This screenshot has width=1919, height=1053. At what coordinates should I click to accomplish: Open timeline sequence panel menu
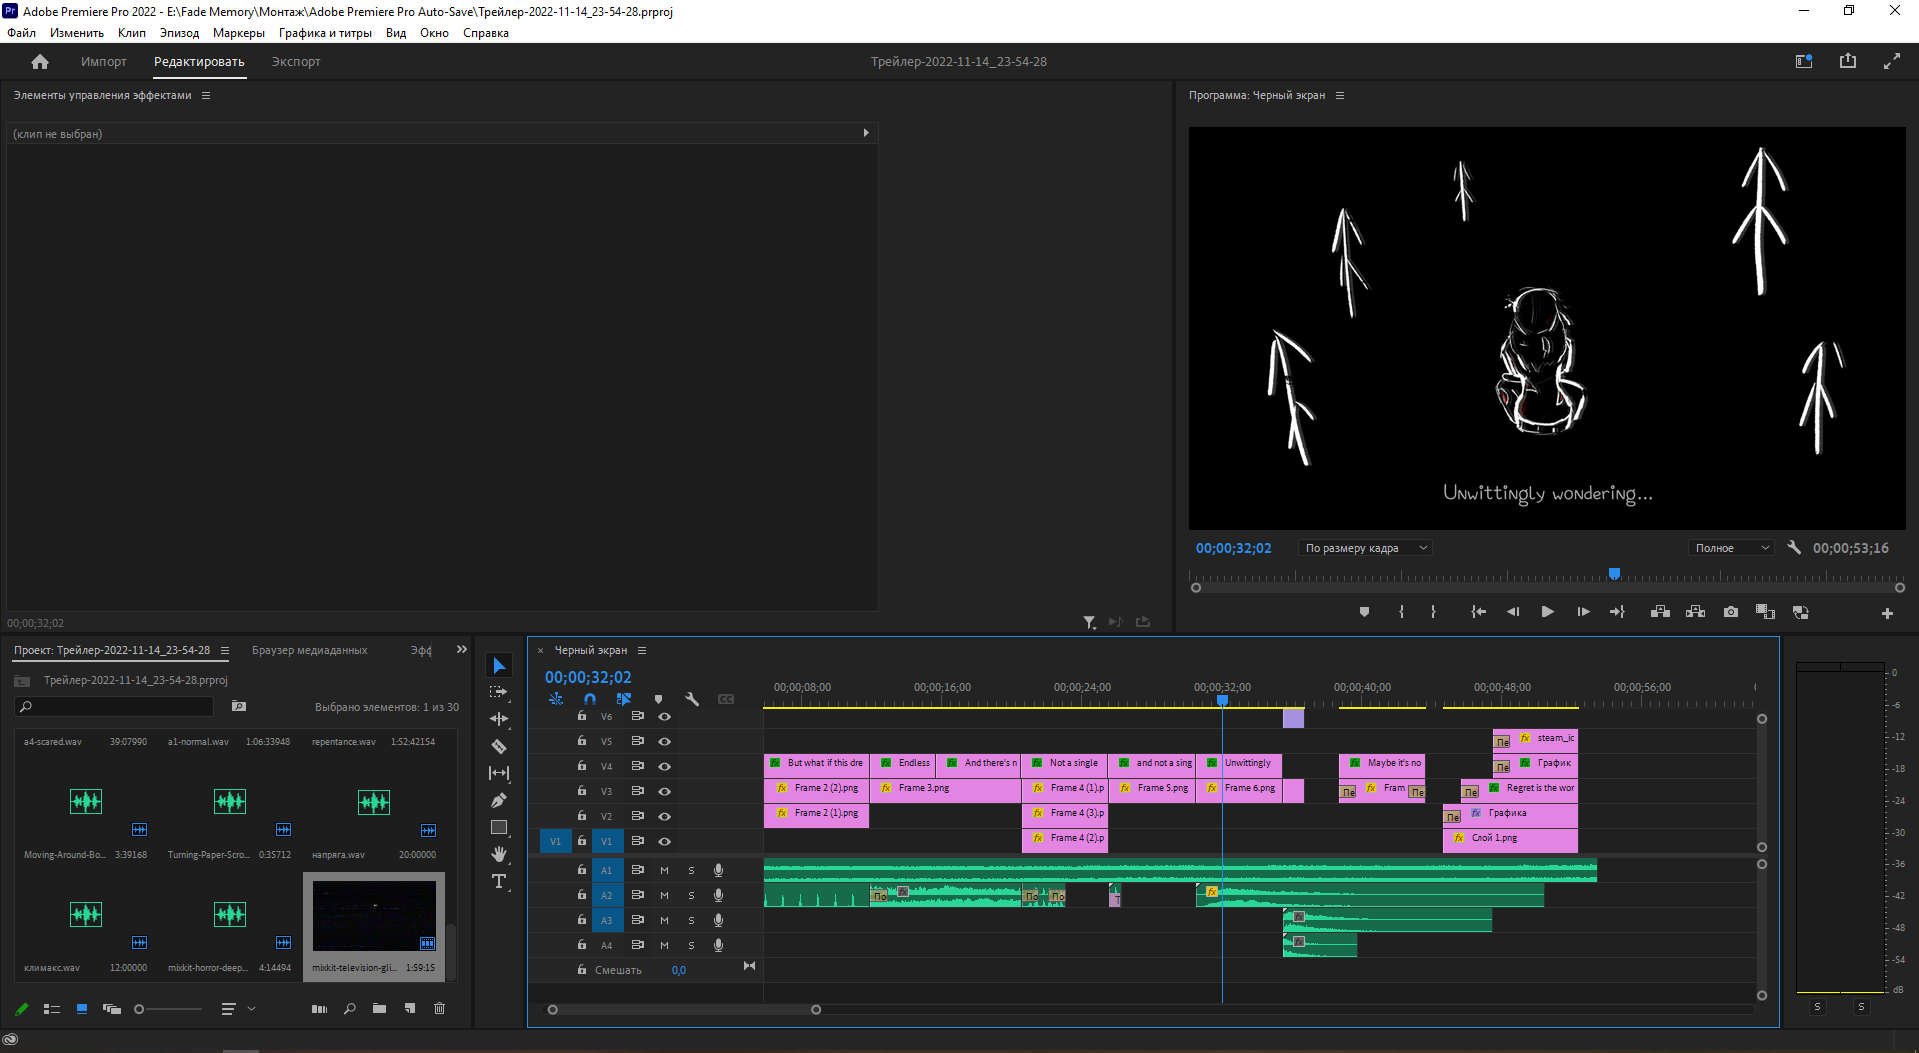pos(642,651)
